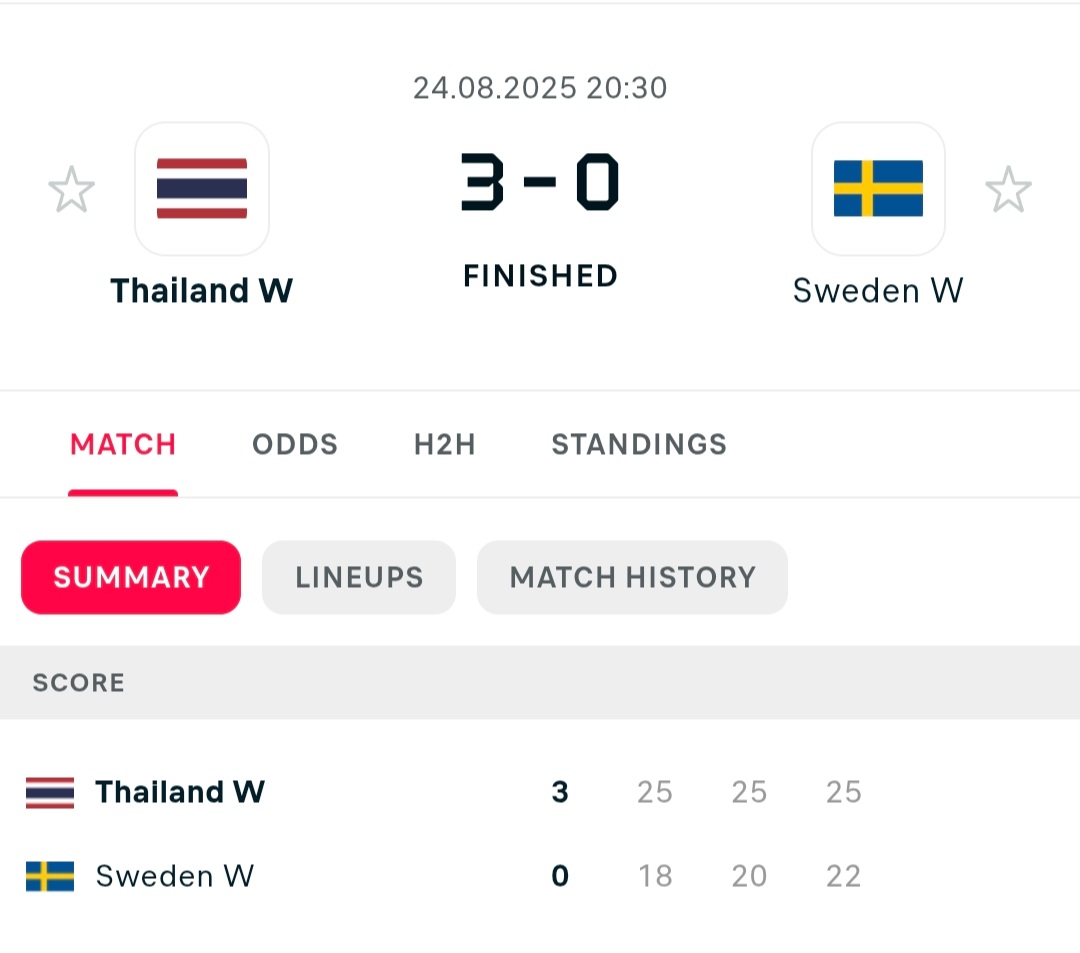The image size is (1080, 953).
Task: Click the Thailand W team name header
Action: 202,291
